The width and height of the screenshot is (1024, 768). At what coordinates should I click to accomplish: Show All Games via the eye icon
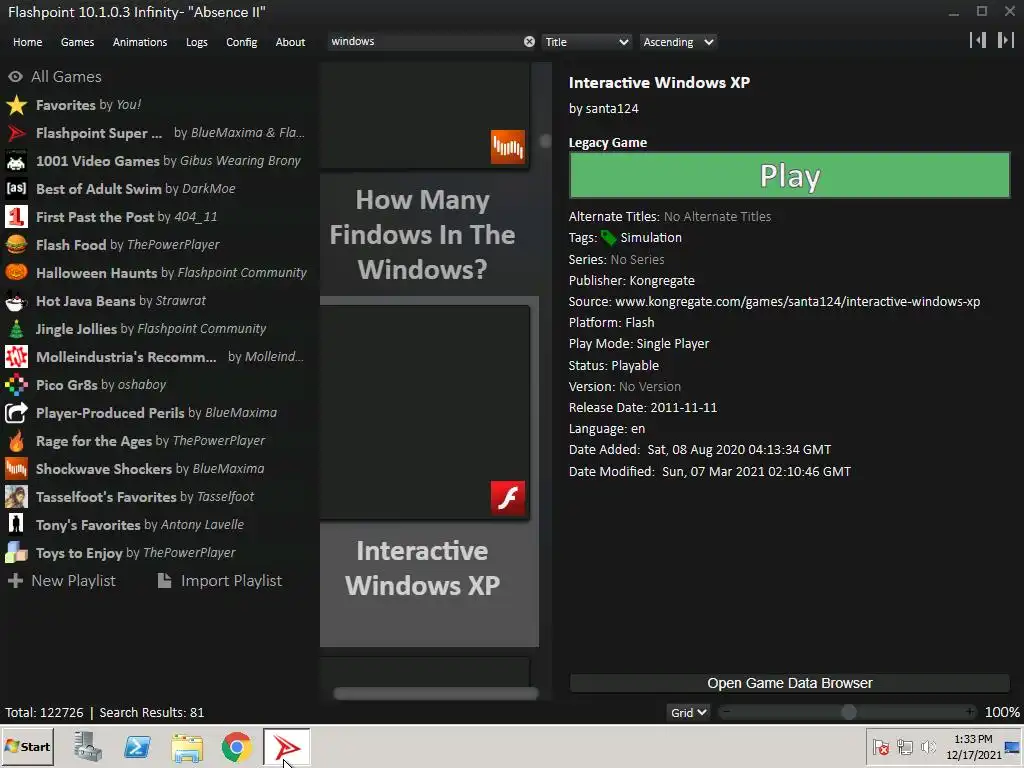pos(16,77)
